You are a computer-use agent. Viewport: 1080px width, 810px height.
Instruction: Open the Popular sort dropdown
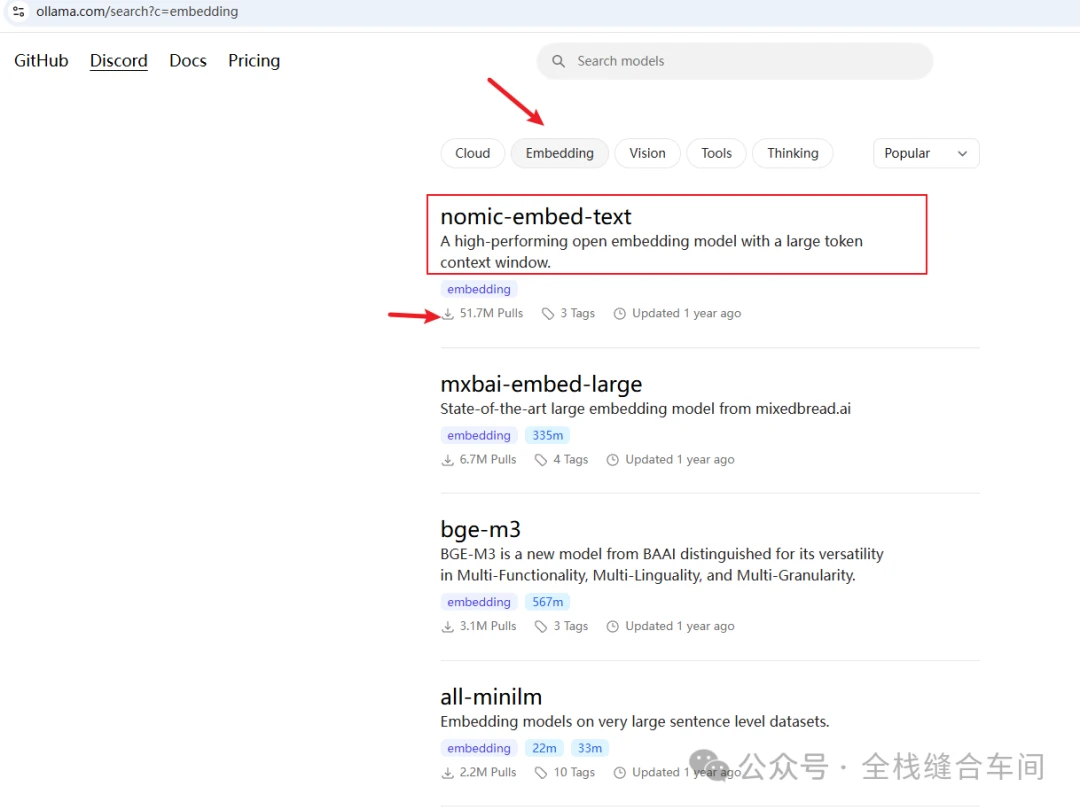pyautogui.click(x=926, y=153)
